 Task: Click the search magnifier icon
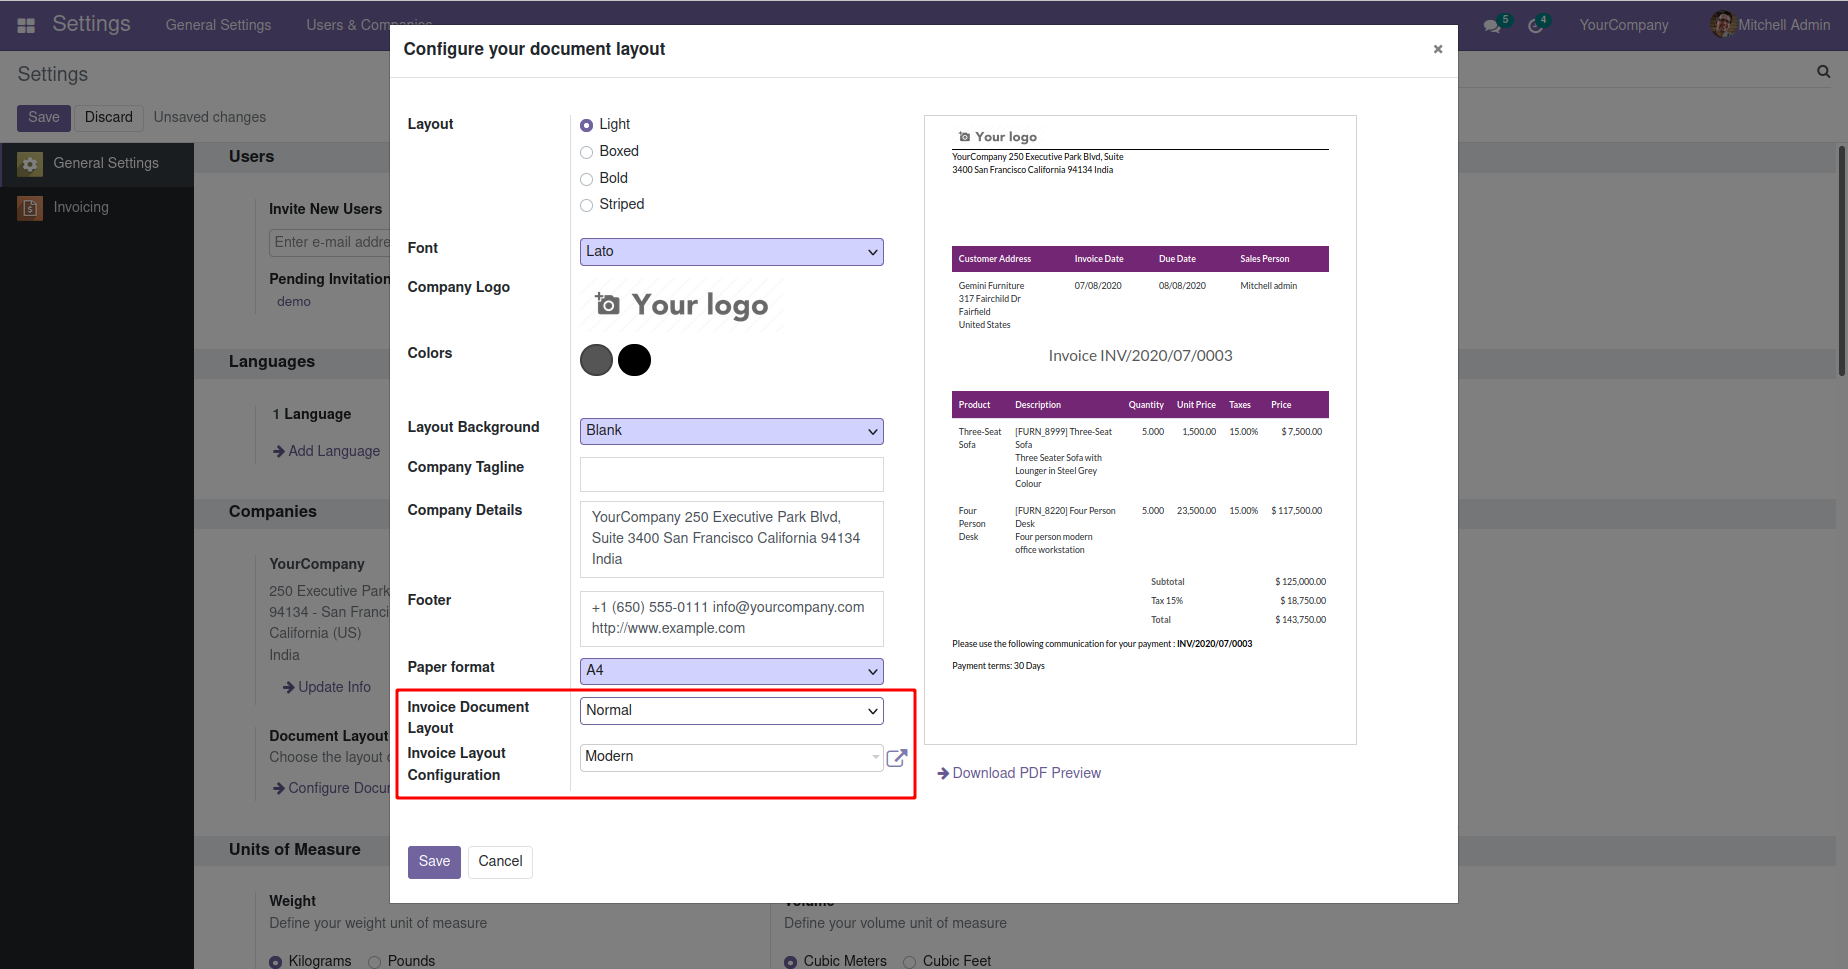point(1823,72)
